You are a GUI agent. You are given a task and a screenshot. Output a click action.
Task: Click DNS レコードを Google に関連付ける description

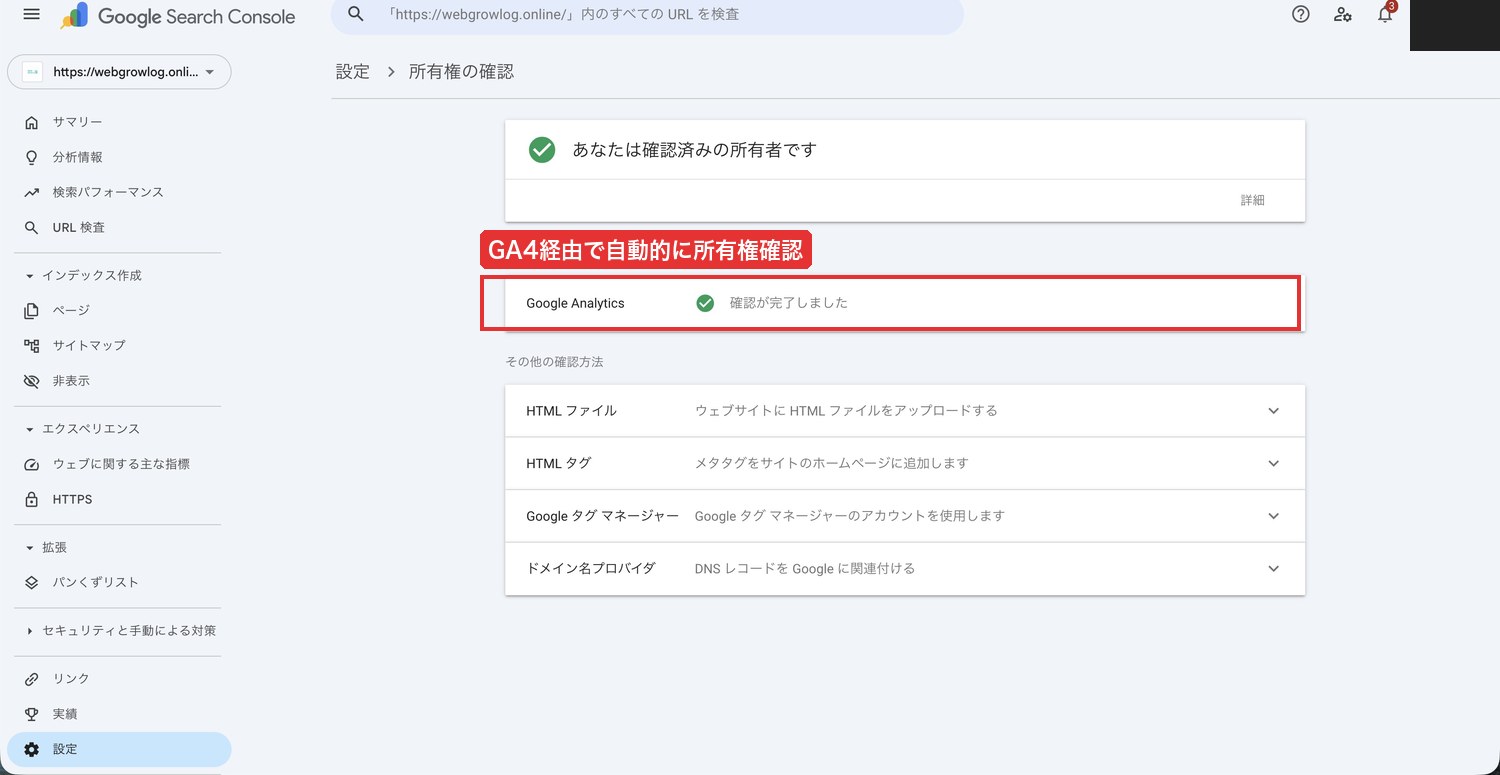click(805, 568)
